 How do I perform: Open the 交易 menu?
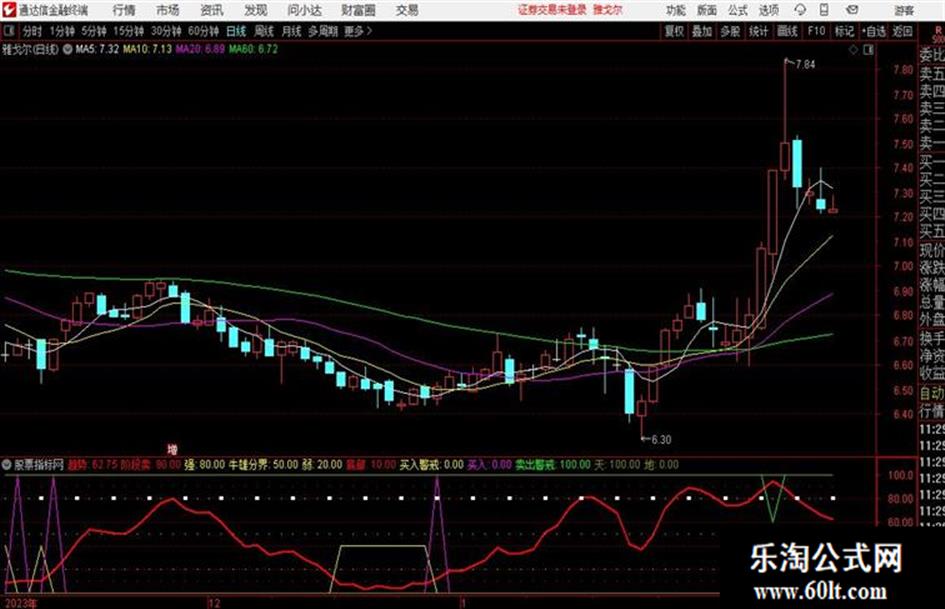tap(407, 10)
